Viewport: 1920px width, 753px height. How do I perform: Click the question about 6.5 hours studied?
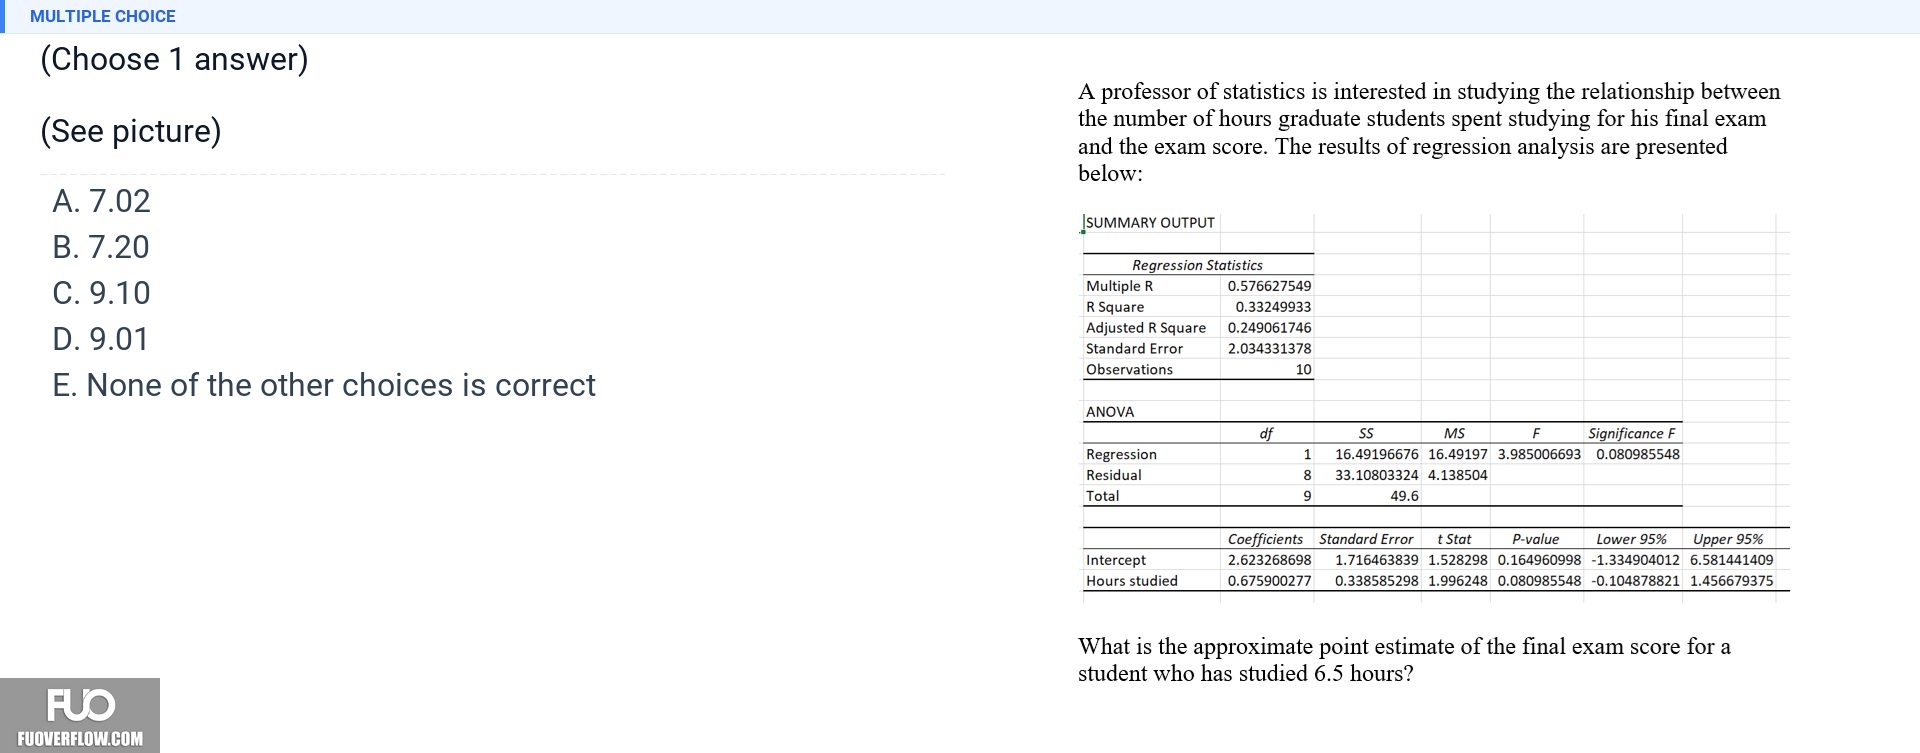[1404, 660]
